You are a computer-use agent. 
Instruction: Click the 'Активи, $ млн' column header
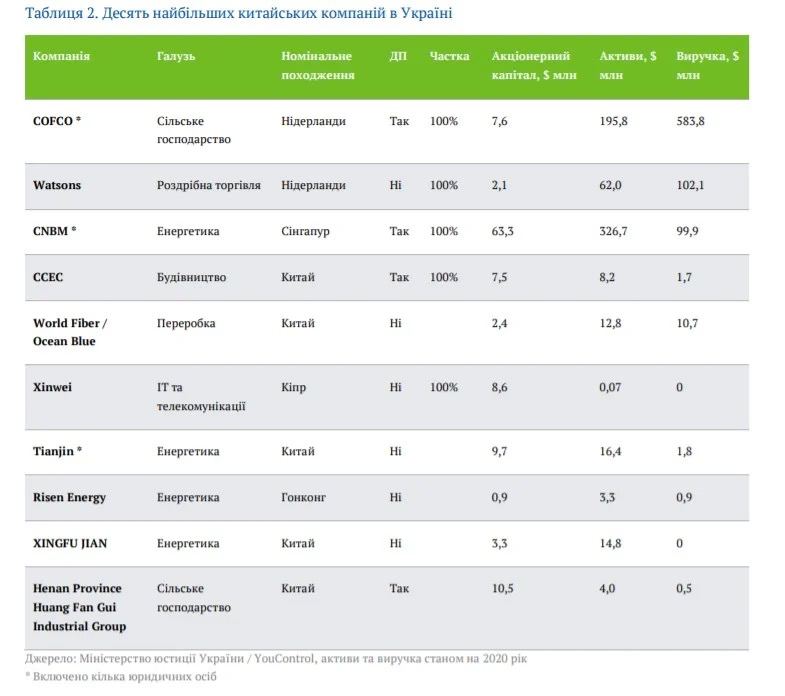(627, 66)
